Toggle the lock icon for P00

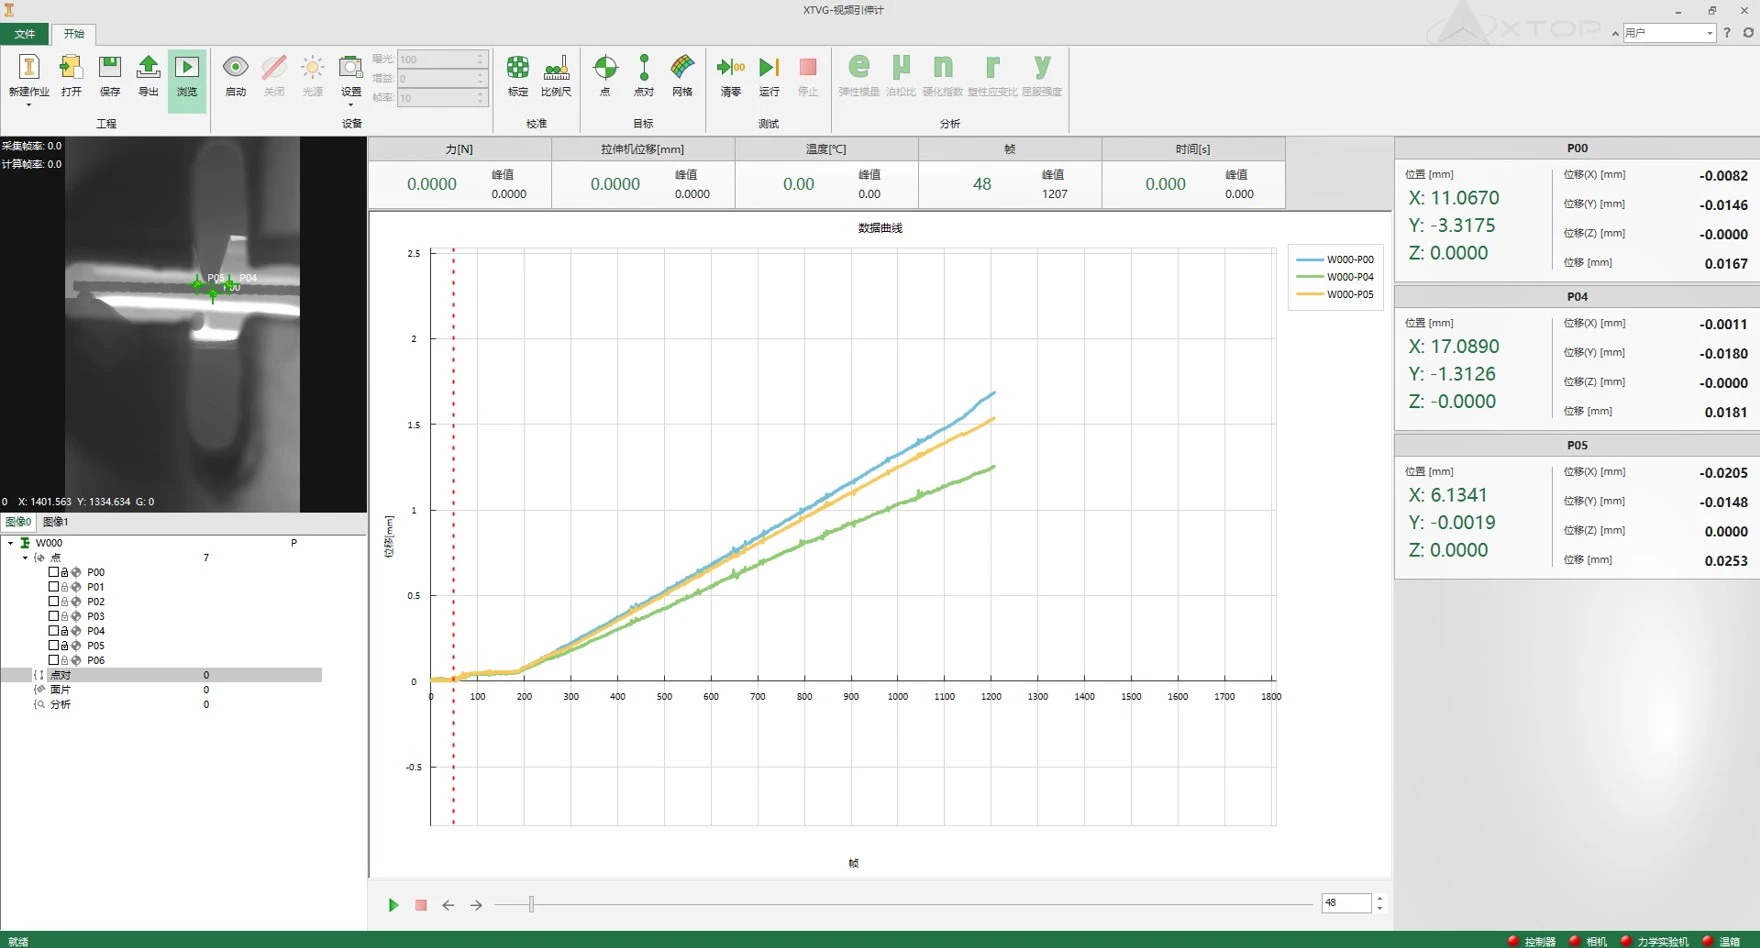pos(64,573)
